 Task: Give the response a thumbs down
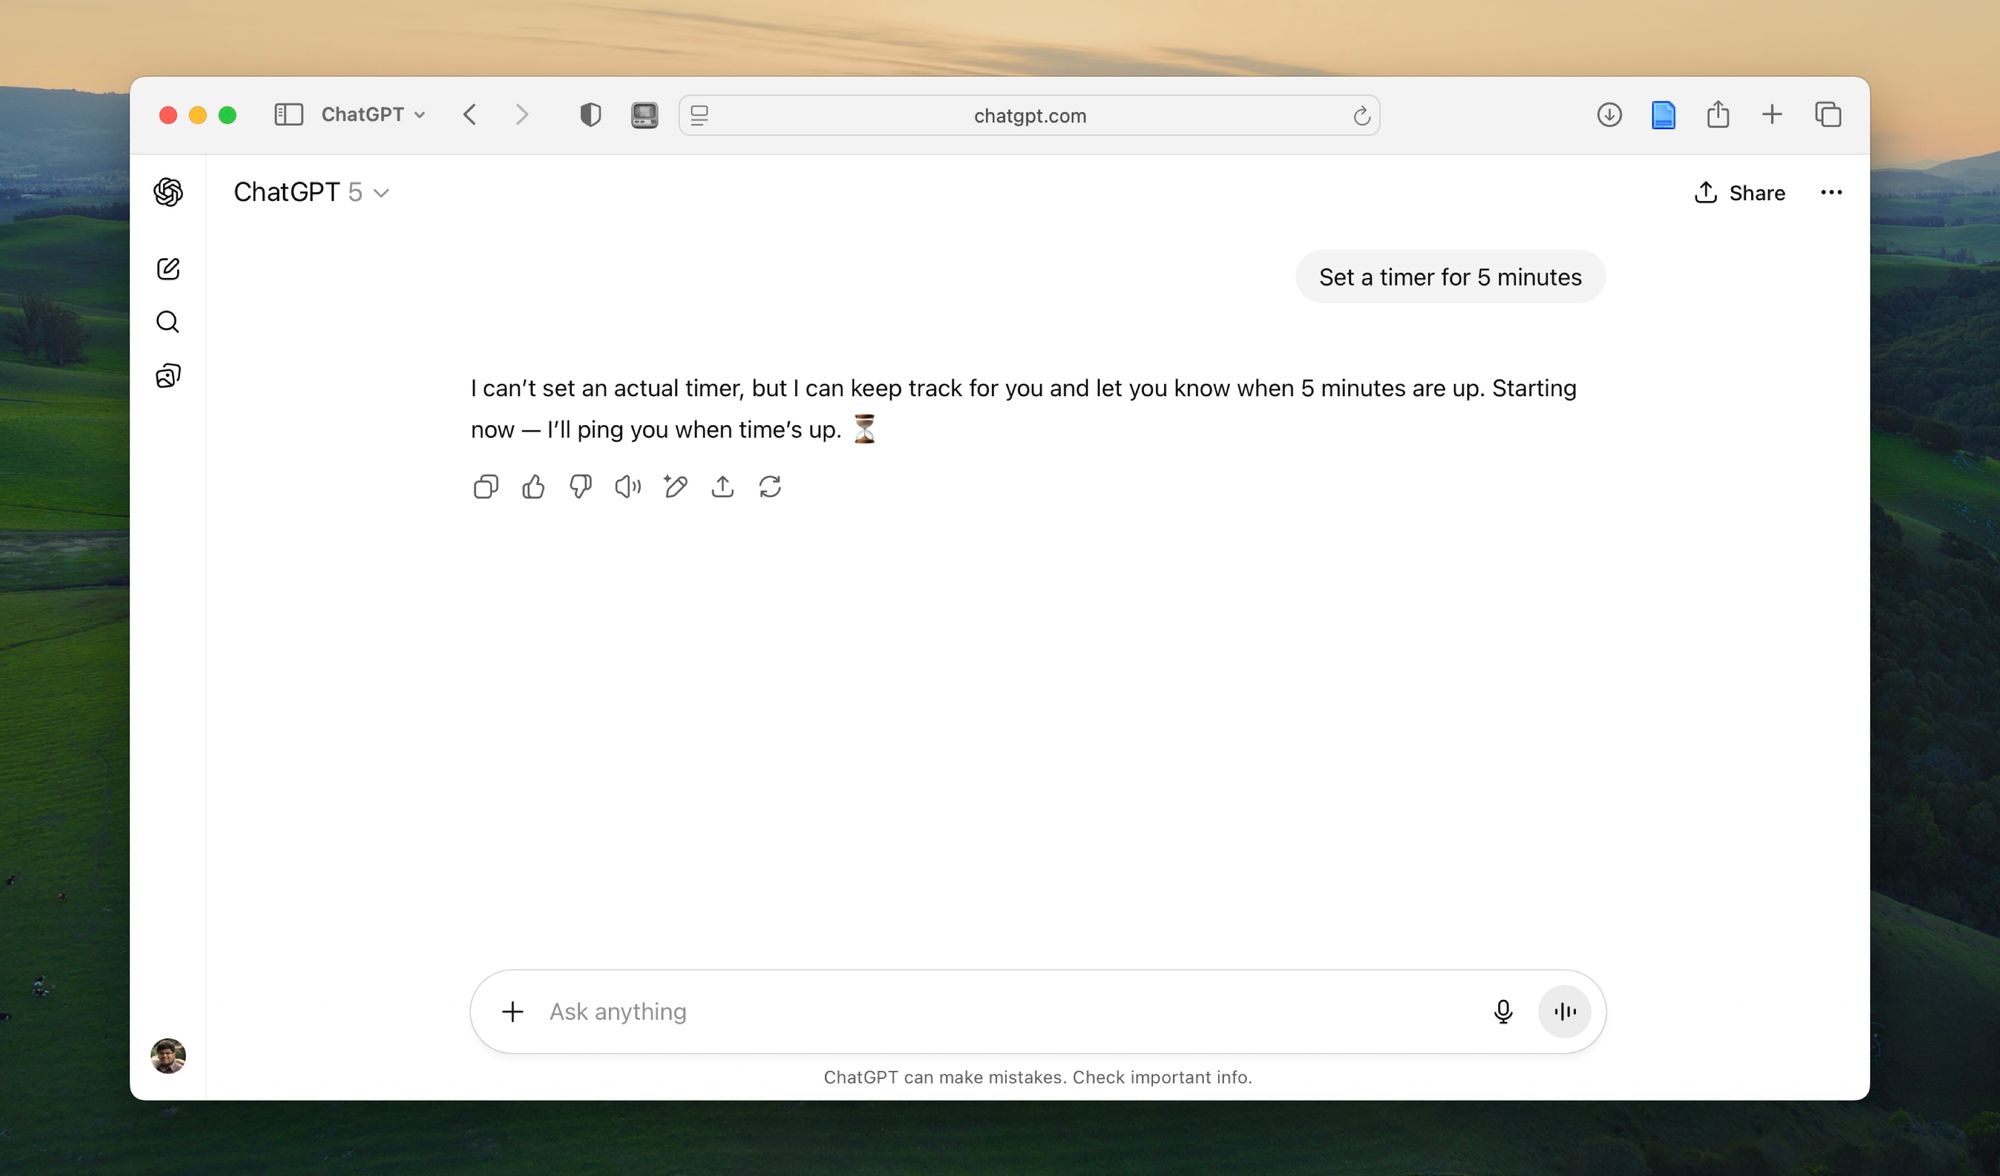coord(580,487)
